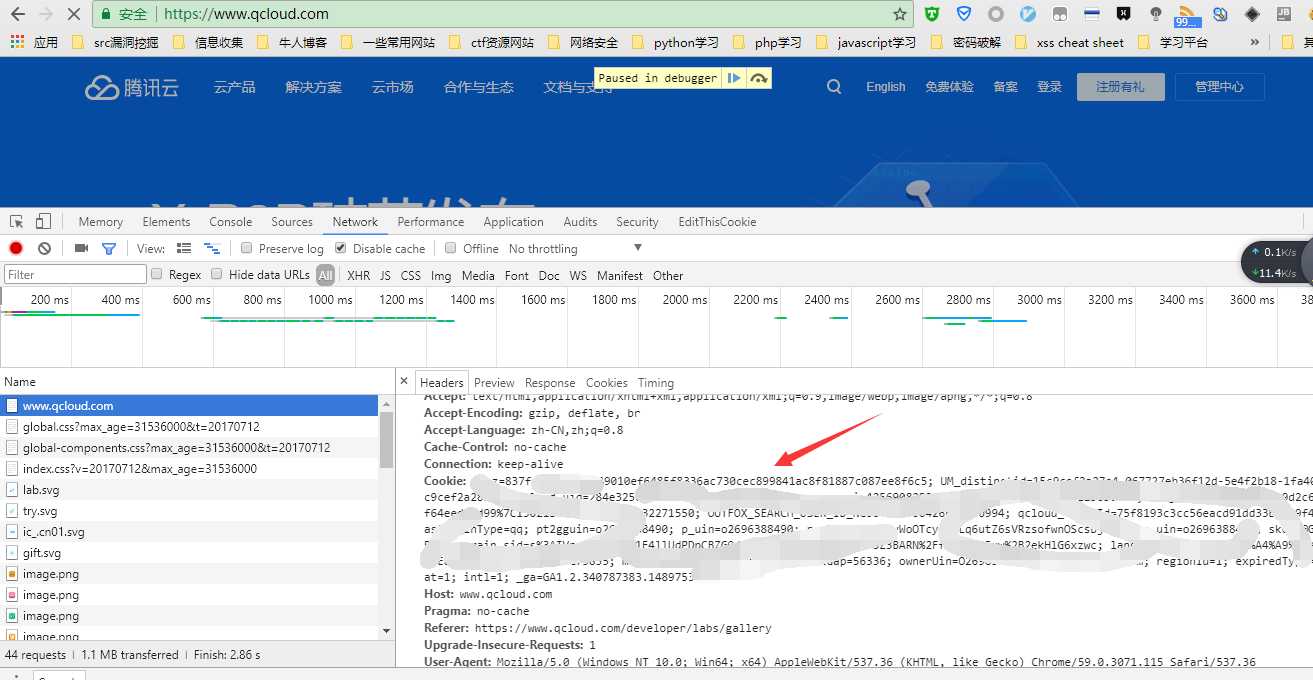
Task: Close the request details pane with X
Action: click(x=404, y=381)
